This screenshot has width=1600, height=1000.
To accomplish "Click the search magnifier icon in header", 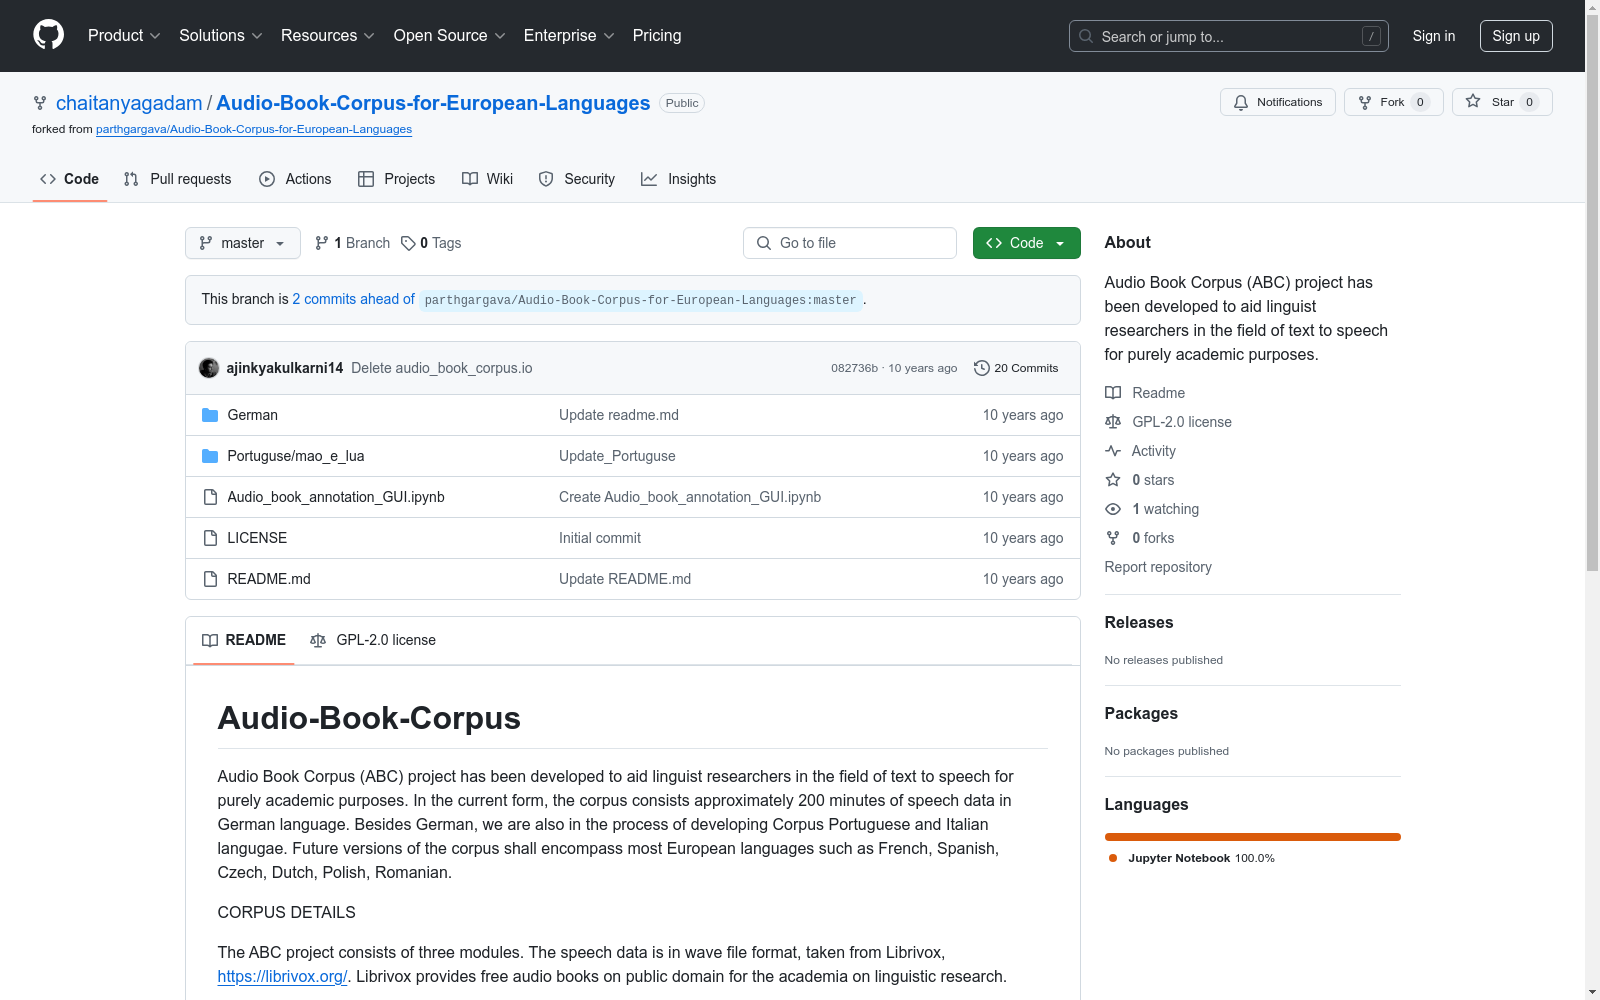I will (x=1086, y=36).
